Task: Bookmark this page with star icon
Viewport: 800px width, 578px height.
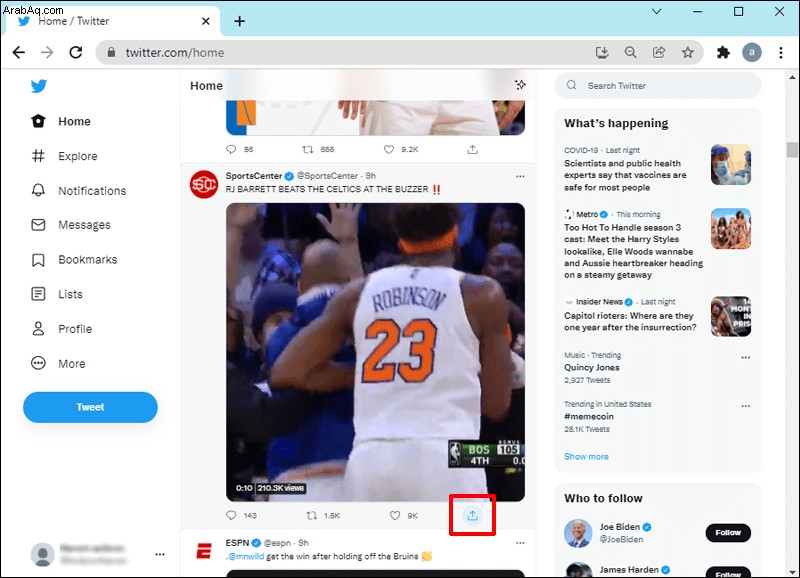Action: 688,52
